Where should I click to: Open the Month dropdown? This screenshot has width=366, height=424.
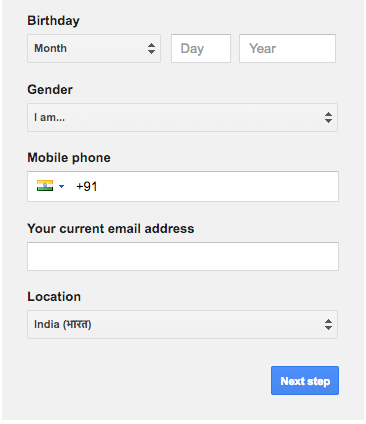(x=94, y=48)
